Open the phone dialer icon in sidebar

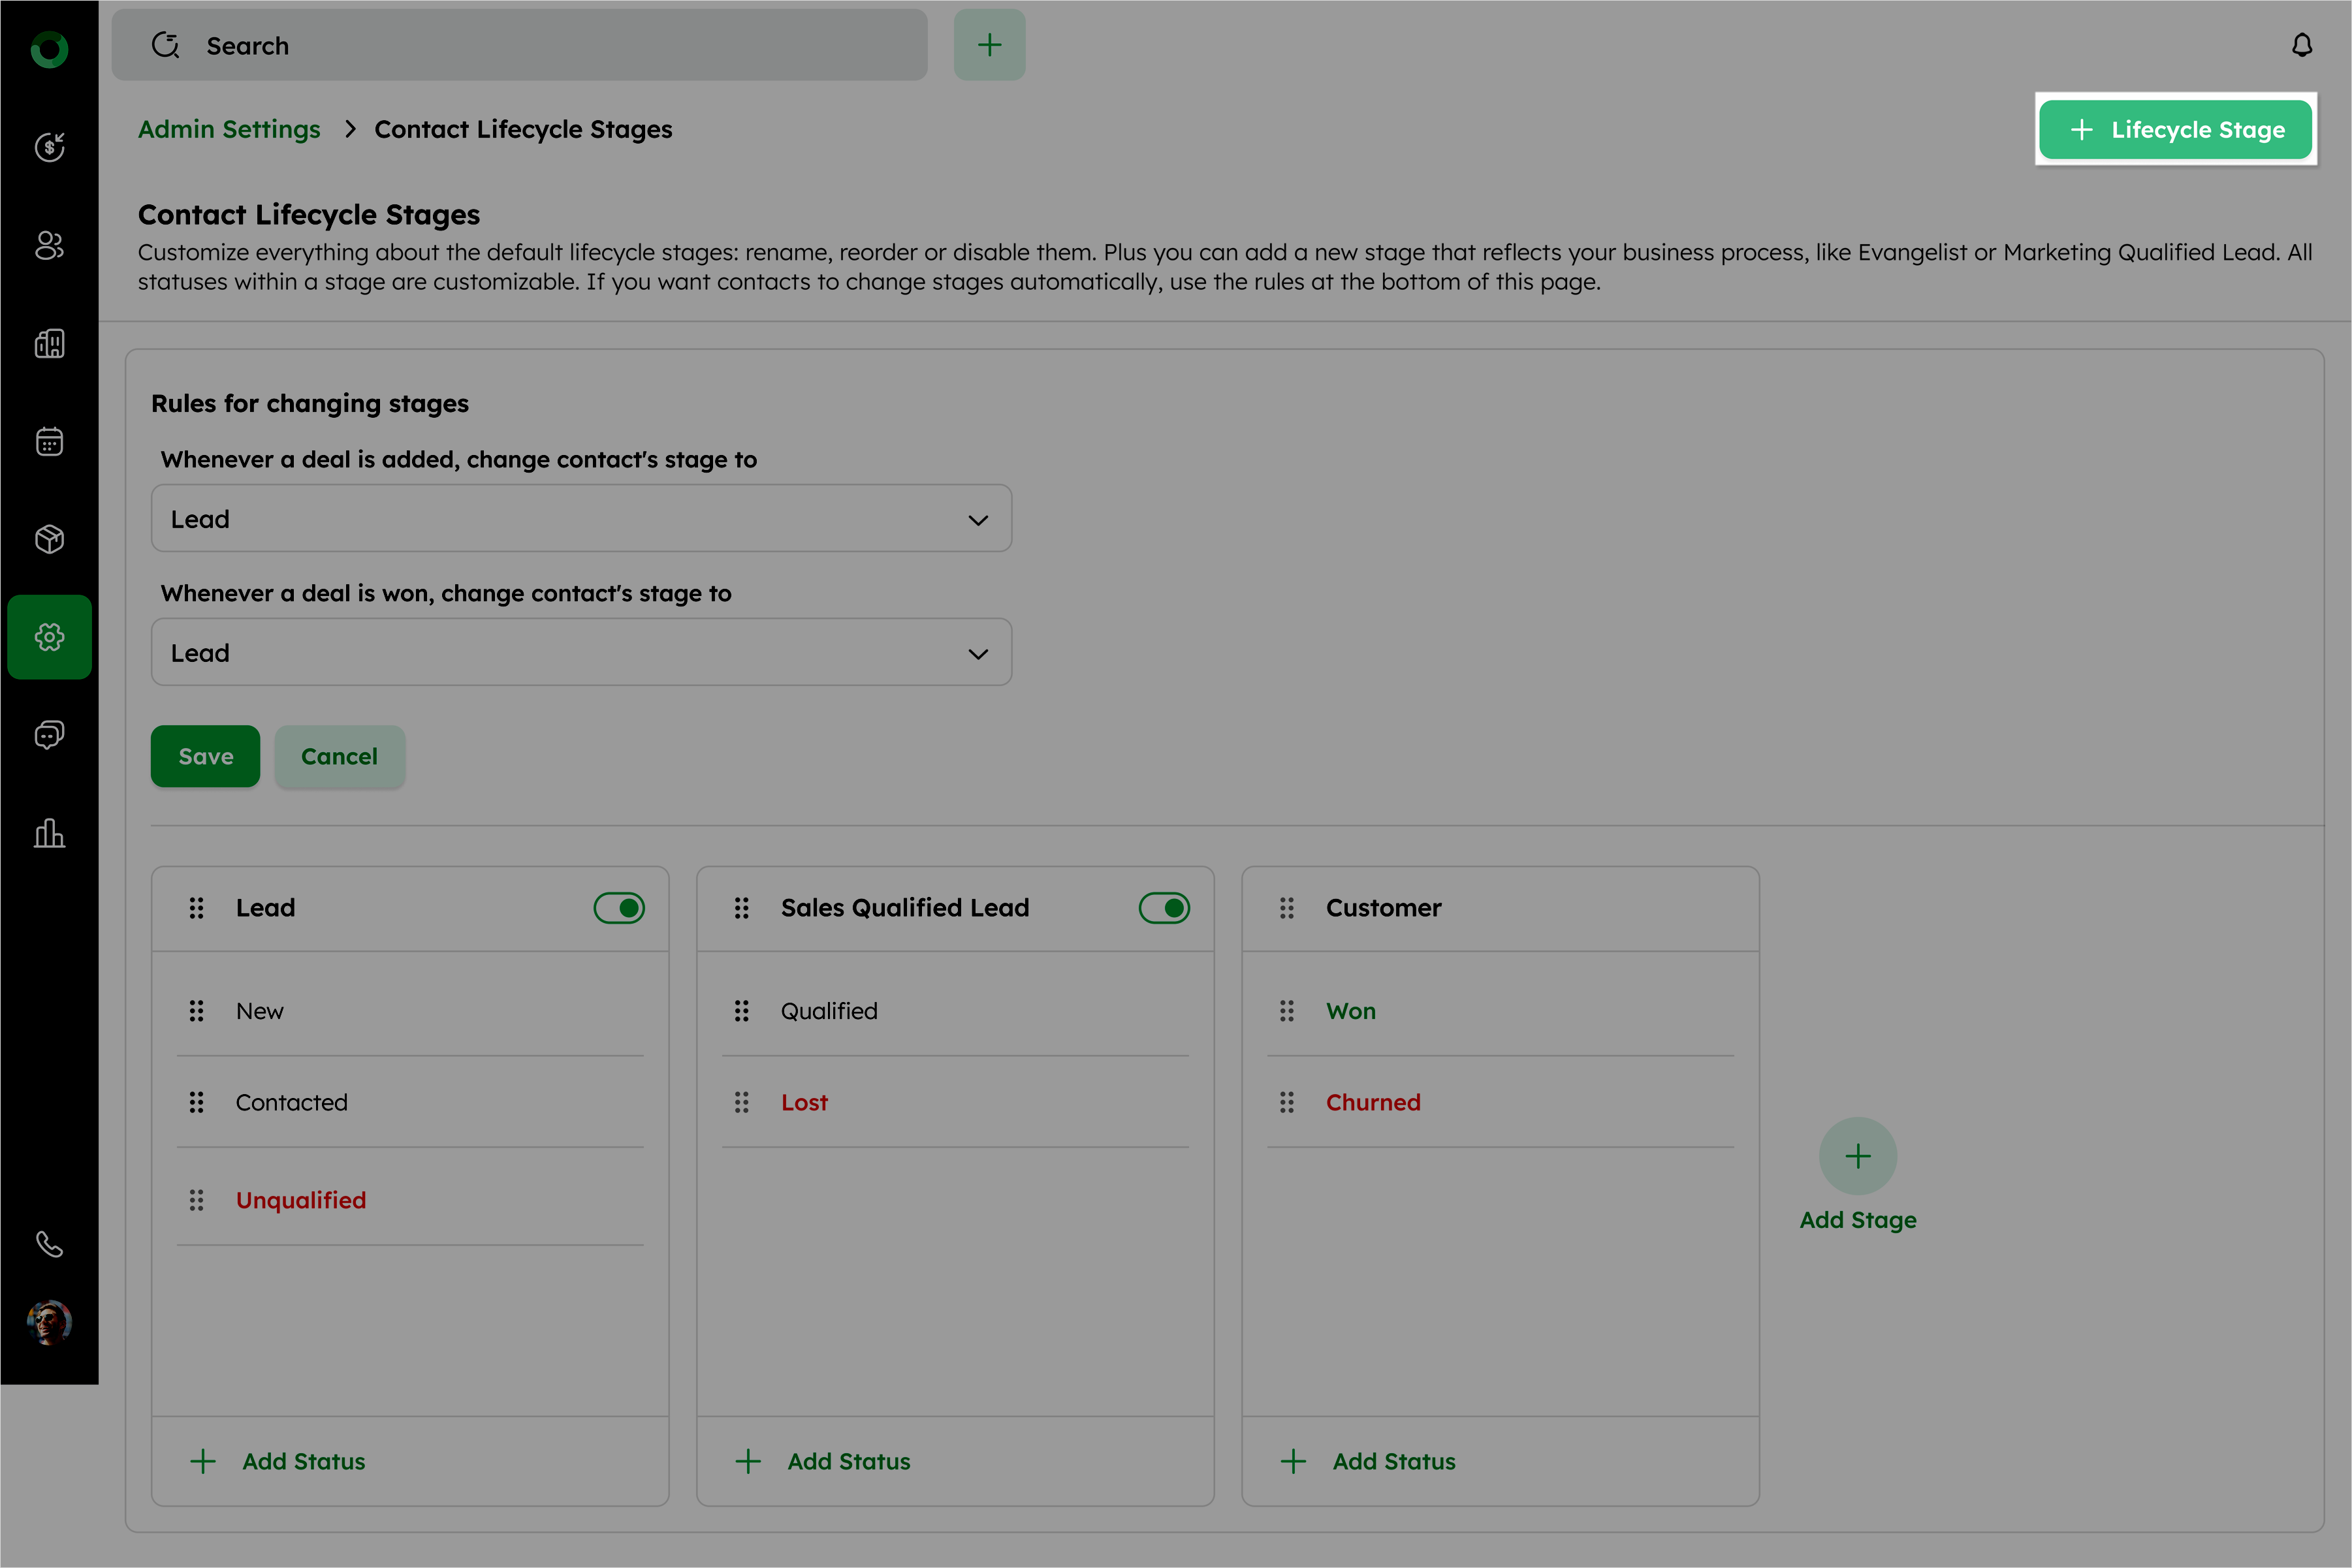coord(49,1244)
